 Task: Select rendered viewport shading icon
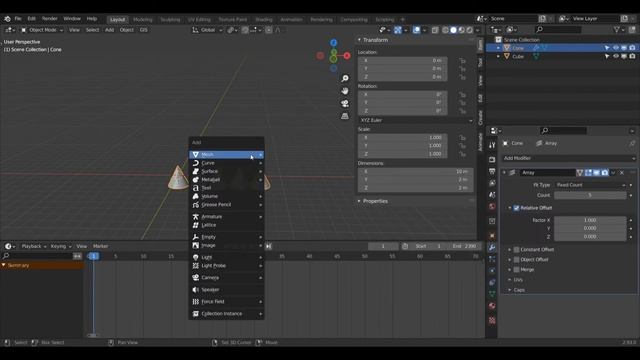pyautogui.click(x=470, y=30)
